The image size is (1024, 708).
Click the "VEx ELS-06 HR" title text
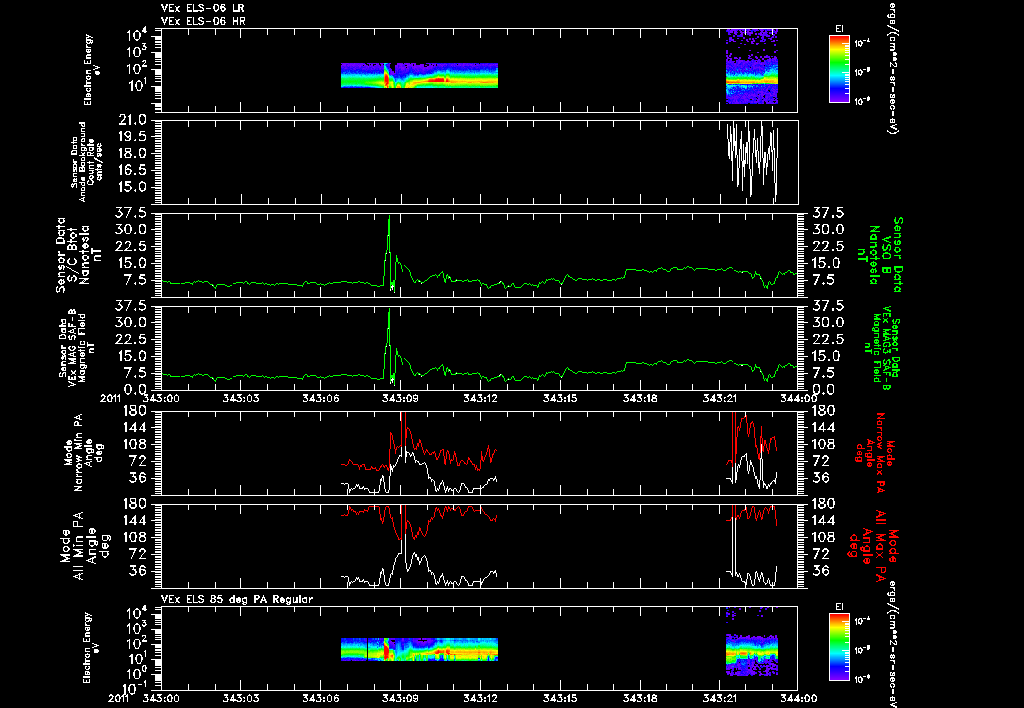pyautogui.click(x=203, y=21)
